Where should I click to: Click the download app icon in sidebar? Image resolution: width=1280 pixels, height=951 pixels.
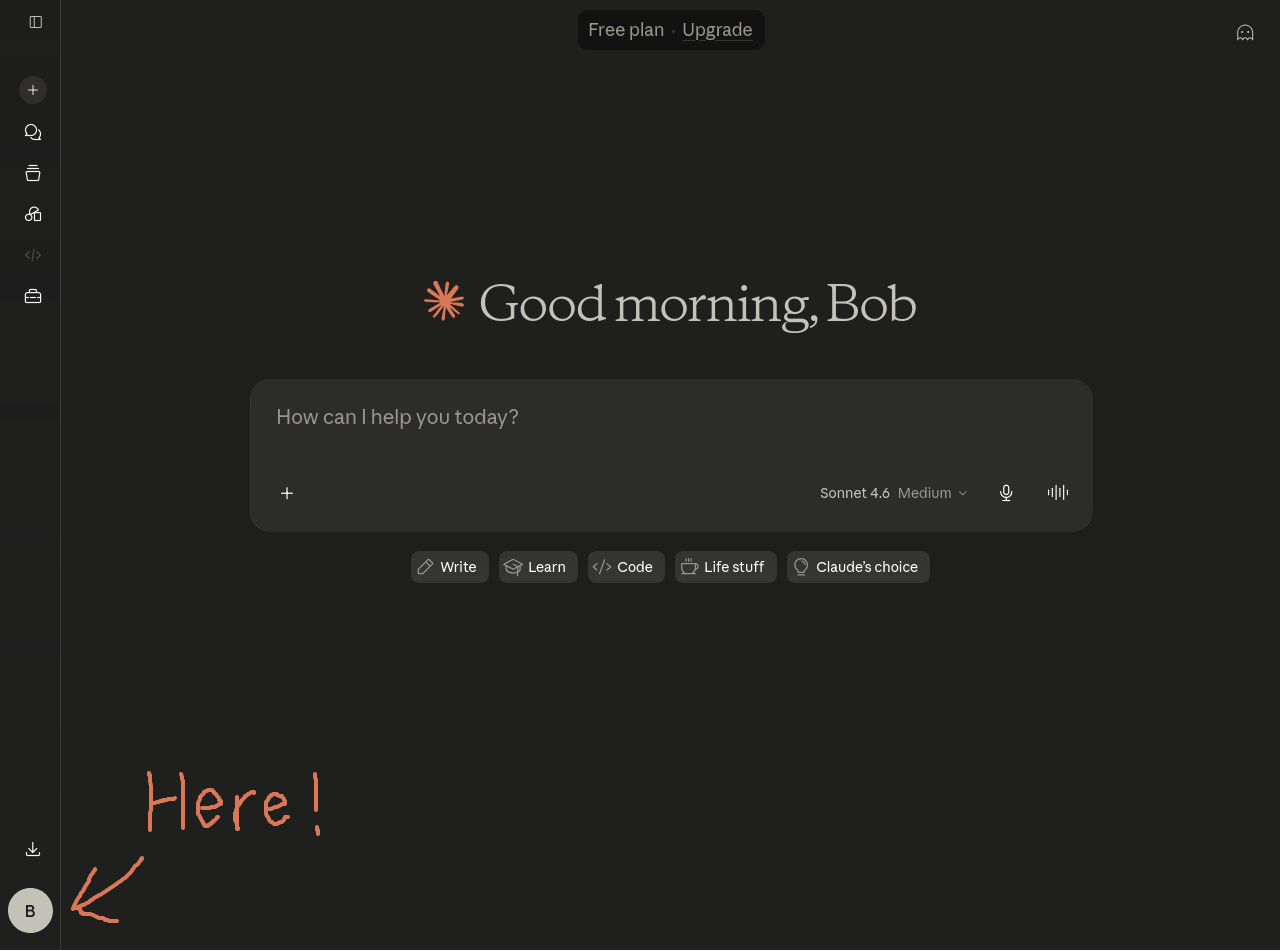[33, 849]
